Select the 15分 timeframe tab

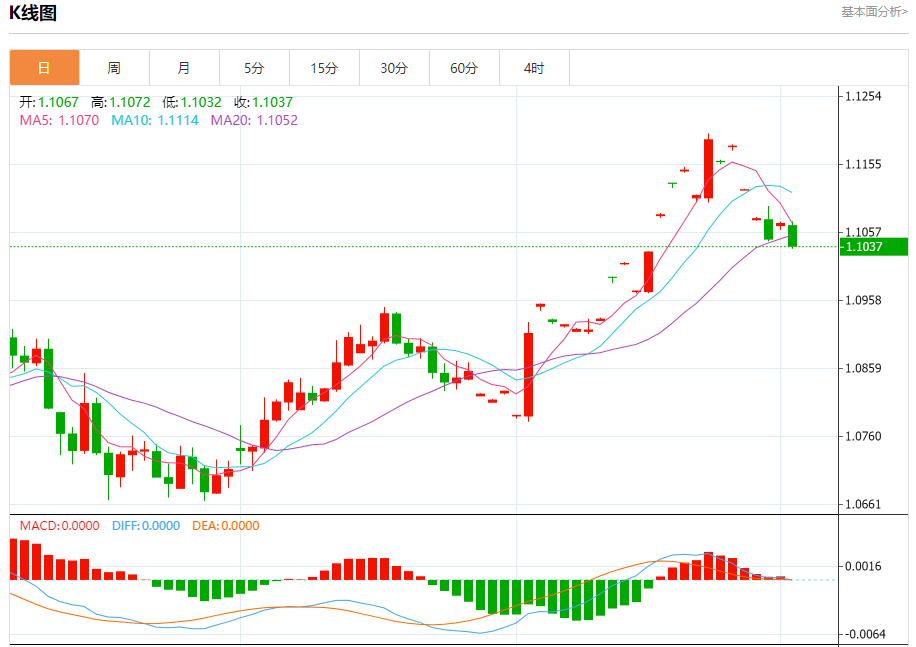point(324,68)
